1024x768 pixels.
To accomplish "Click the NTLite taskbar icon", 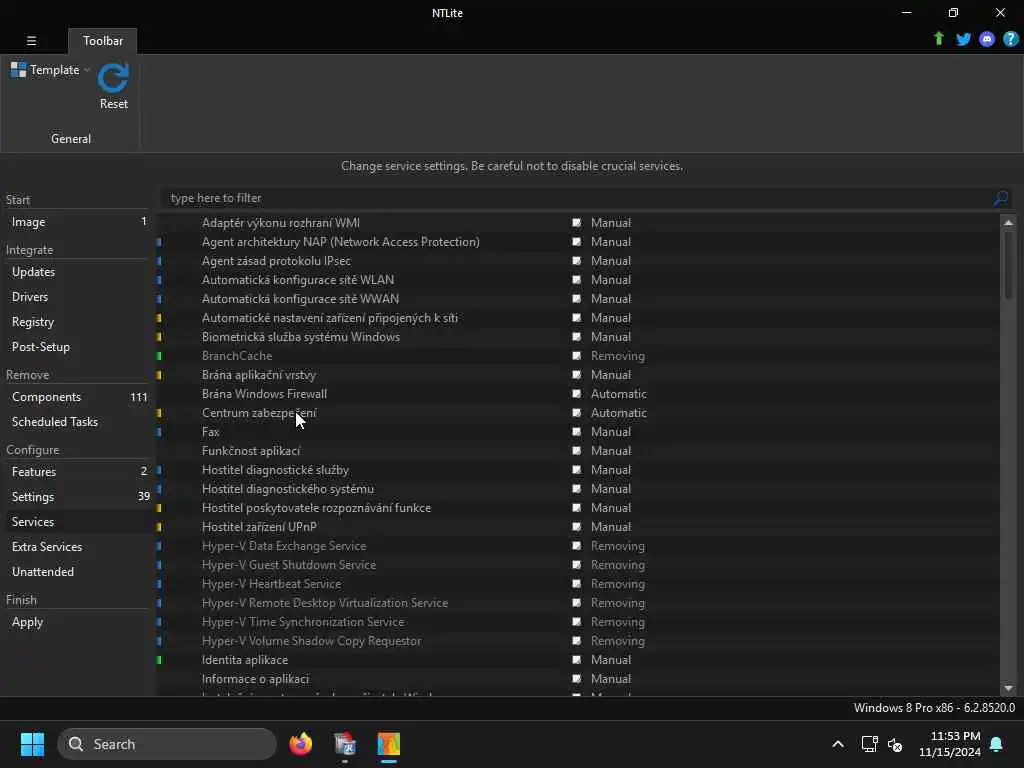I will [x=389, y=744].
